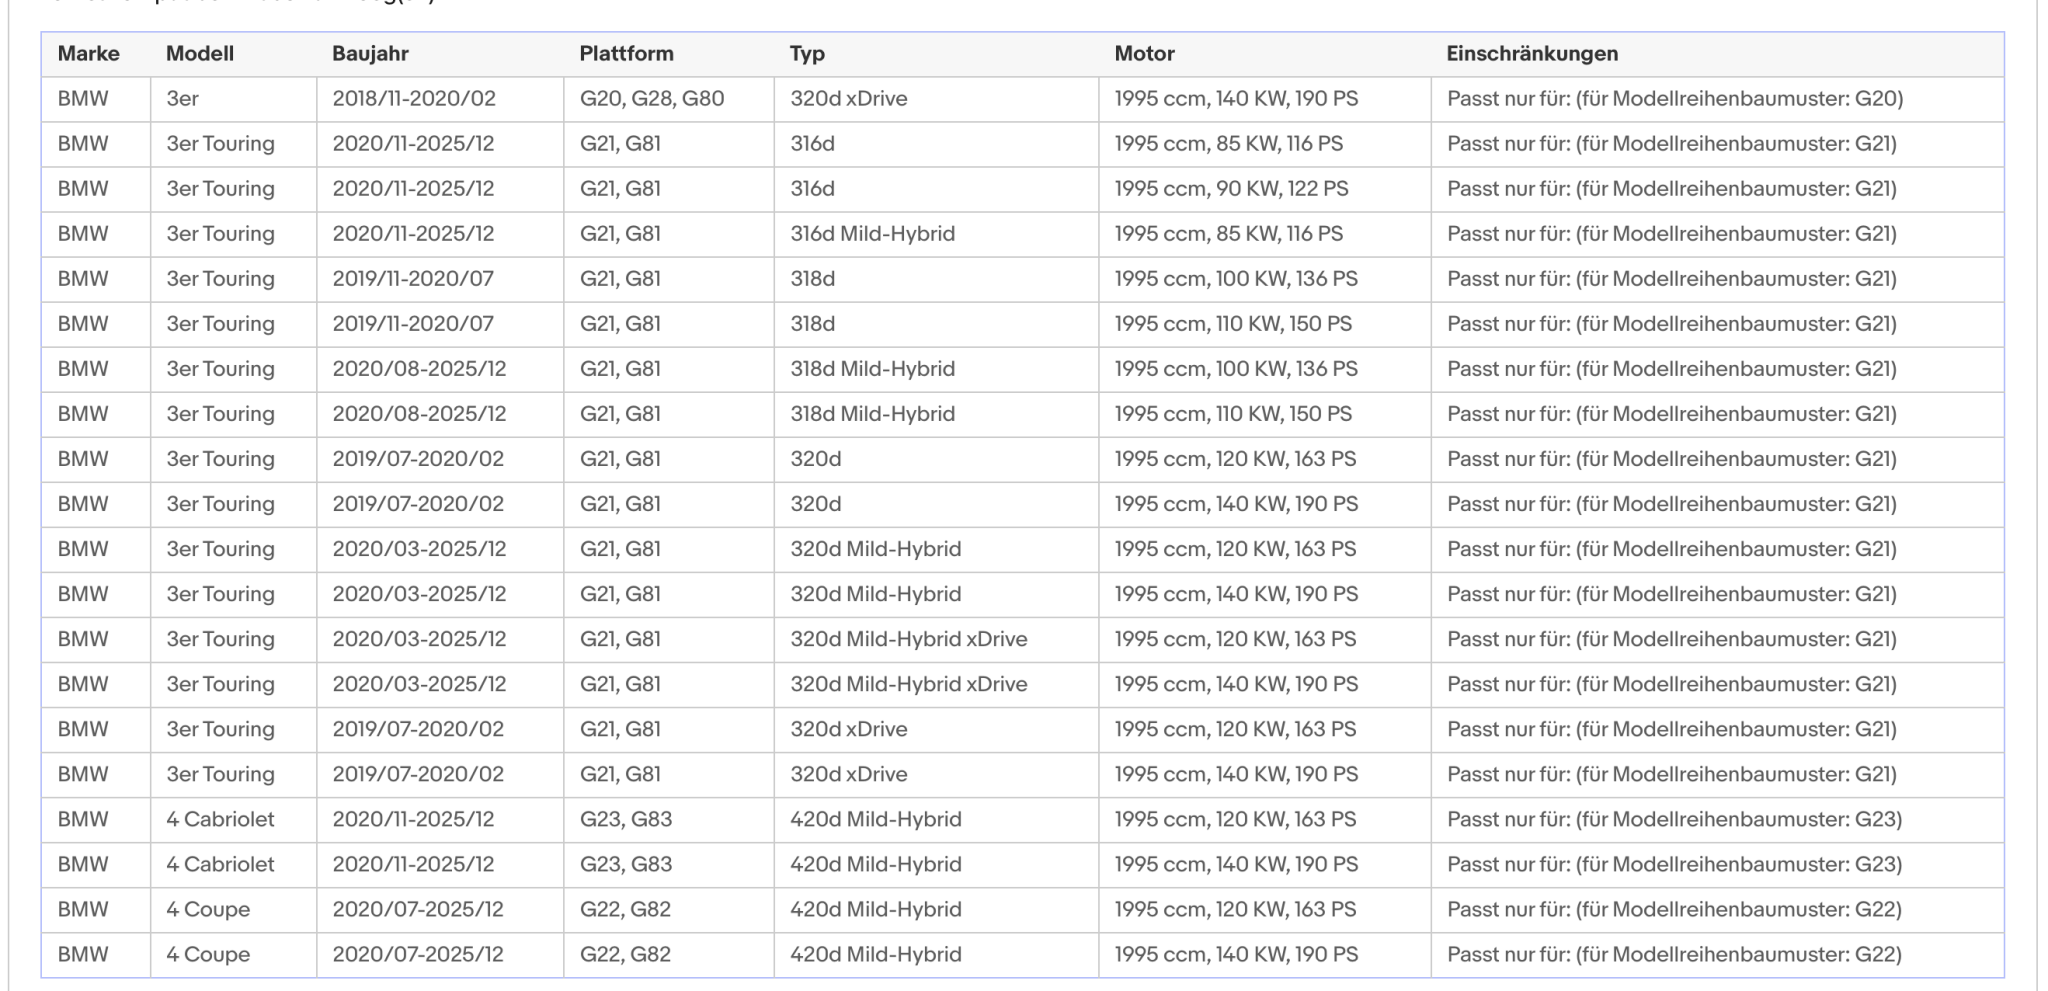Click the 'Typ' column header
2048x991 pixels.
pyautogui.click(x=807, y=54)
